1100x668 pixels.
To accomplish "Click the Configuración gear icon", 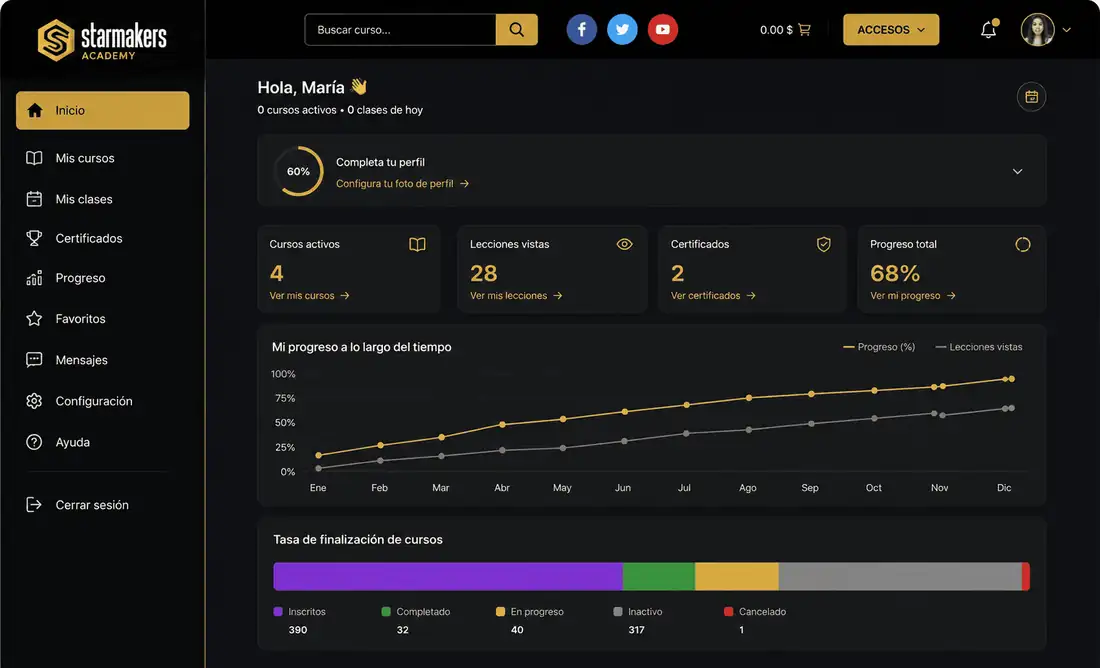I will (34, 401).
